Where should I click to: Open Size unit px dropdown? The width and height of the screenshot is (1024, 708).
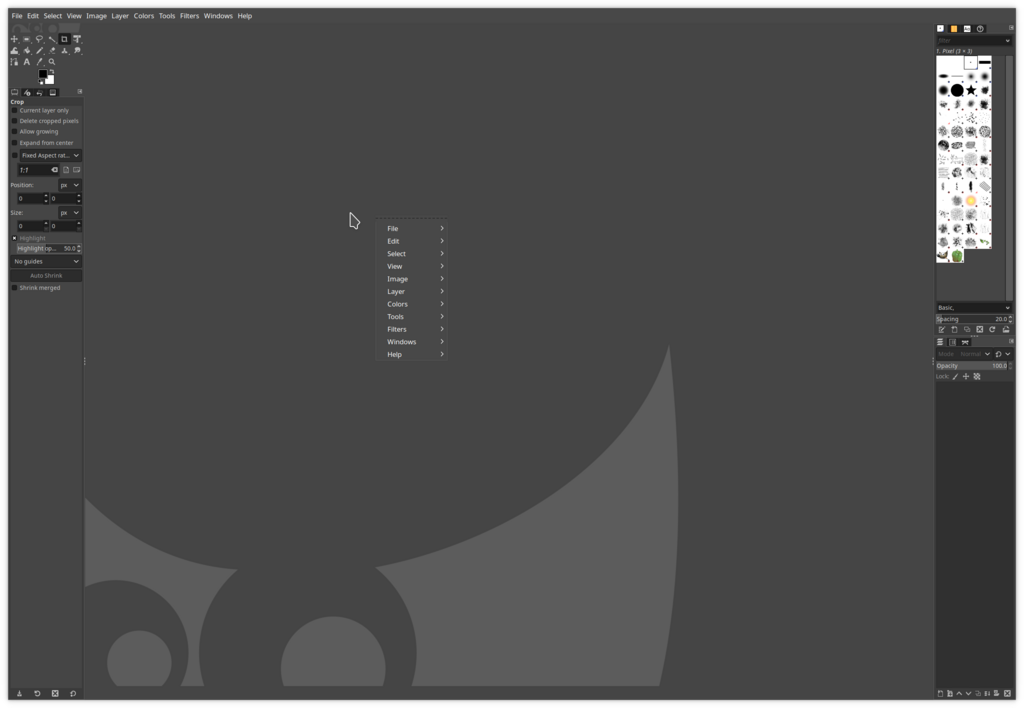tap(70, 213)
